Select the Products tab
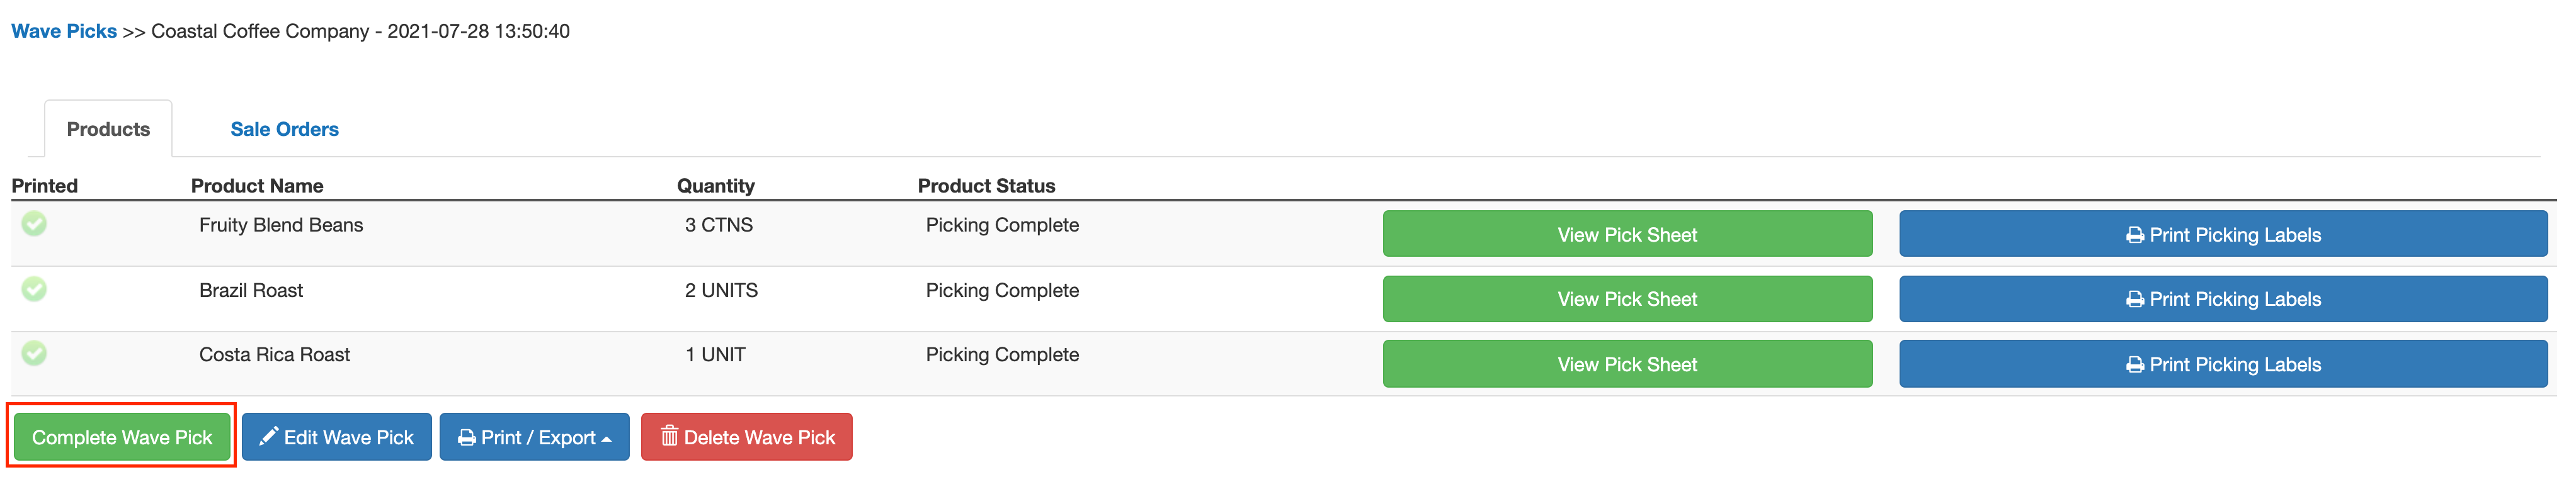2576x477 pixels. [x=108, y=129]
